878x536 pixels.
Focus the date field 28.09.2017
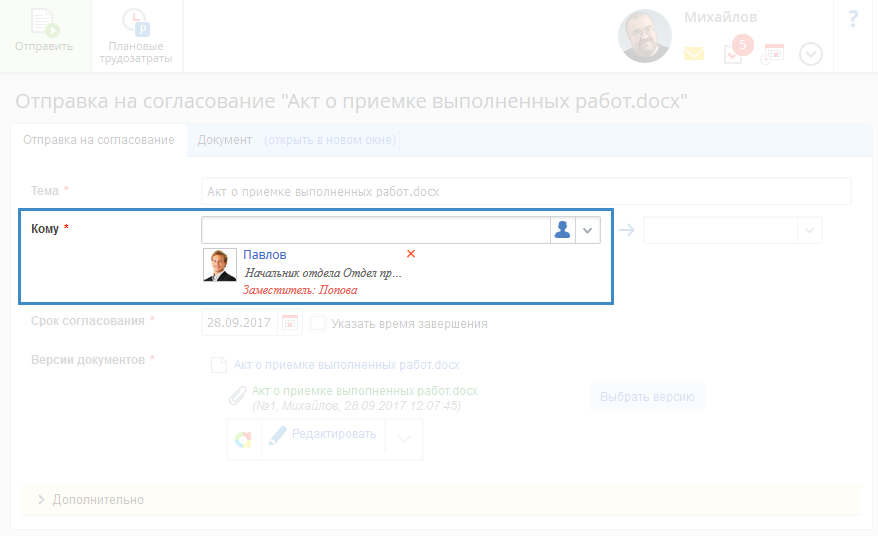tap(239, 323)
